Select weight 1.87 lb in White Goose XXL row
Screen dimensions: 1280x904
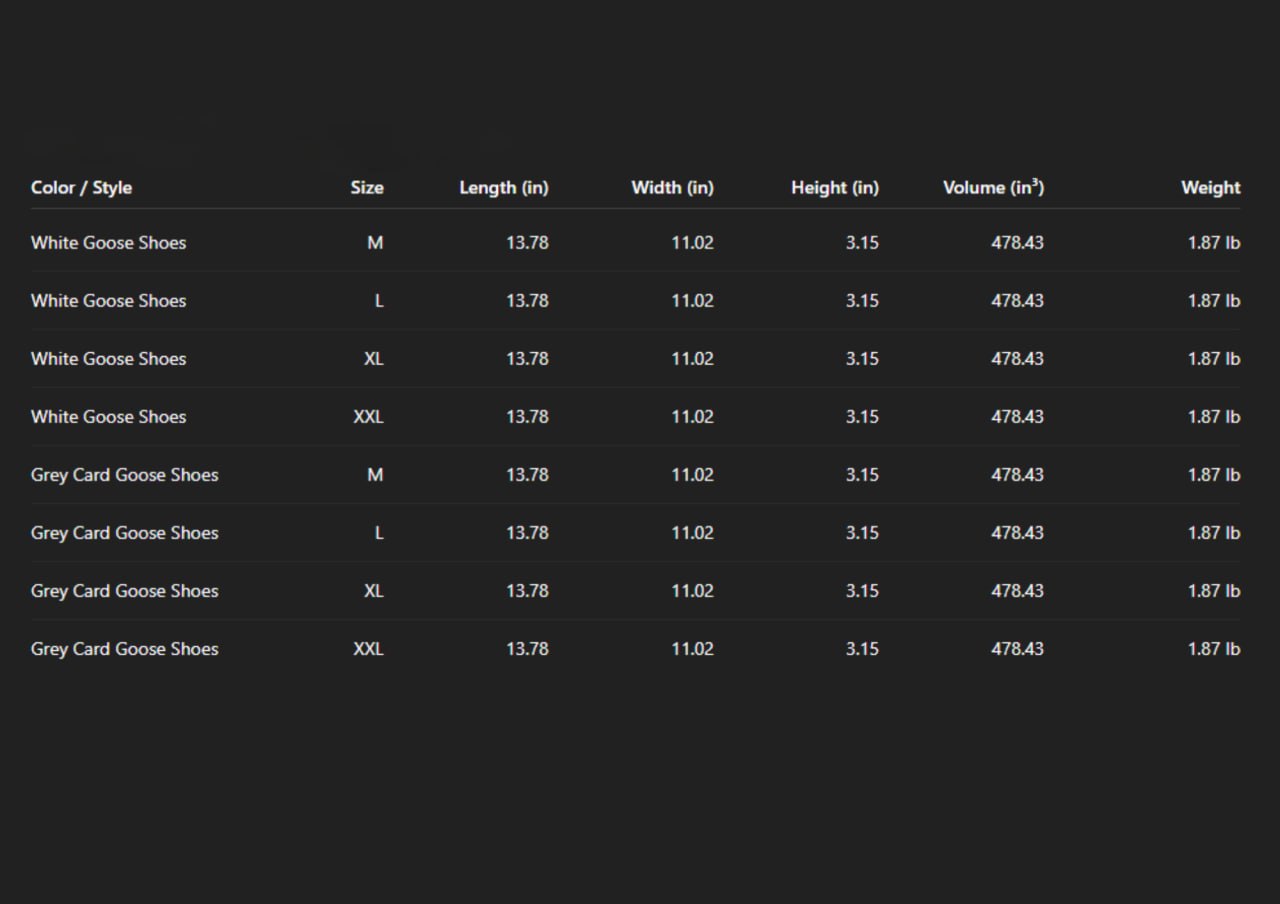click(1213, 417)
